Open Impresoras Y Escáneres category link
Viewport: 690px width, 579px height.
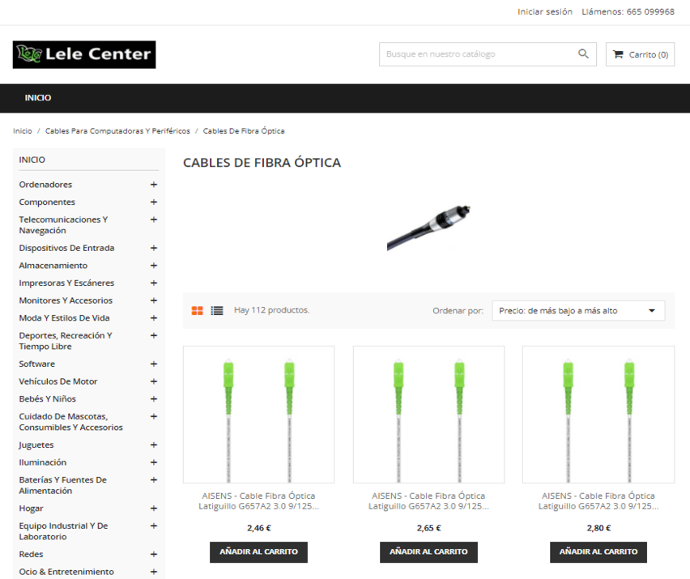click(66, 283)
